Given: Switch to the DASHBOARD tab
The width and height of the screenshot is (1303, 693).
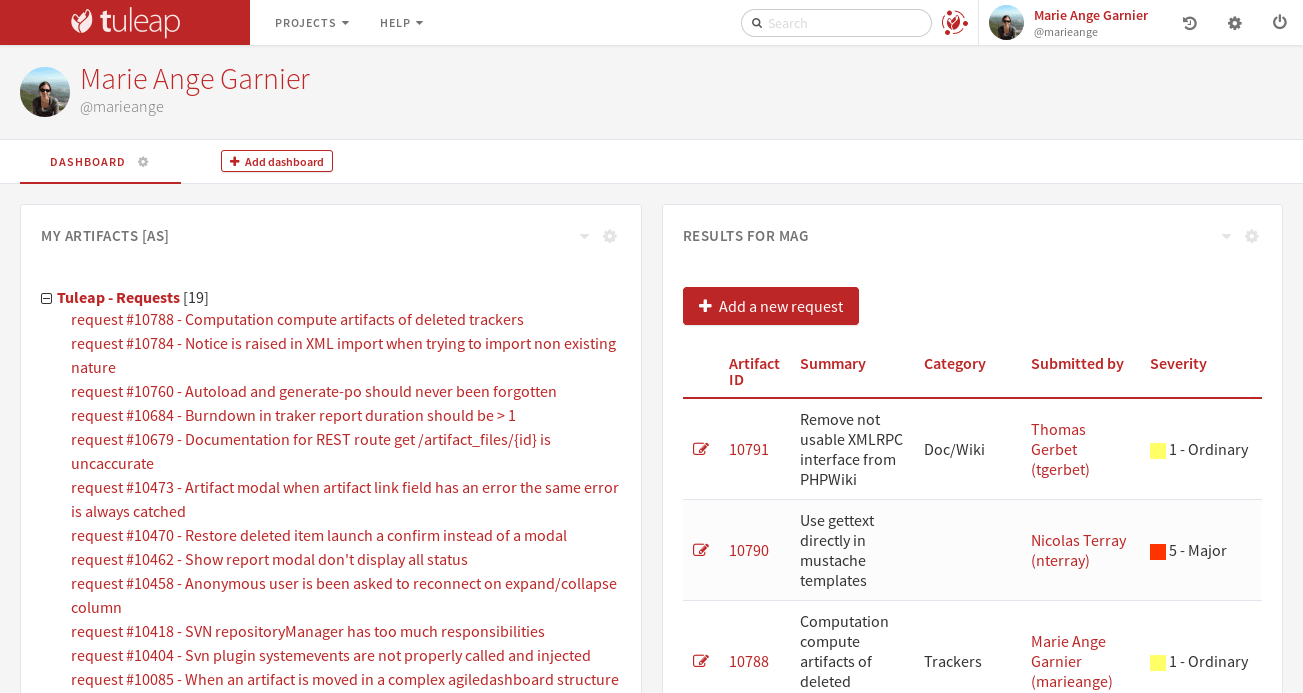Looking at the screenshot, I should (87, 161).
